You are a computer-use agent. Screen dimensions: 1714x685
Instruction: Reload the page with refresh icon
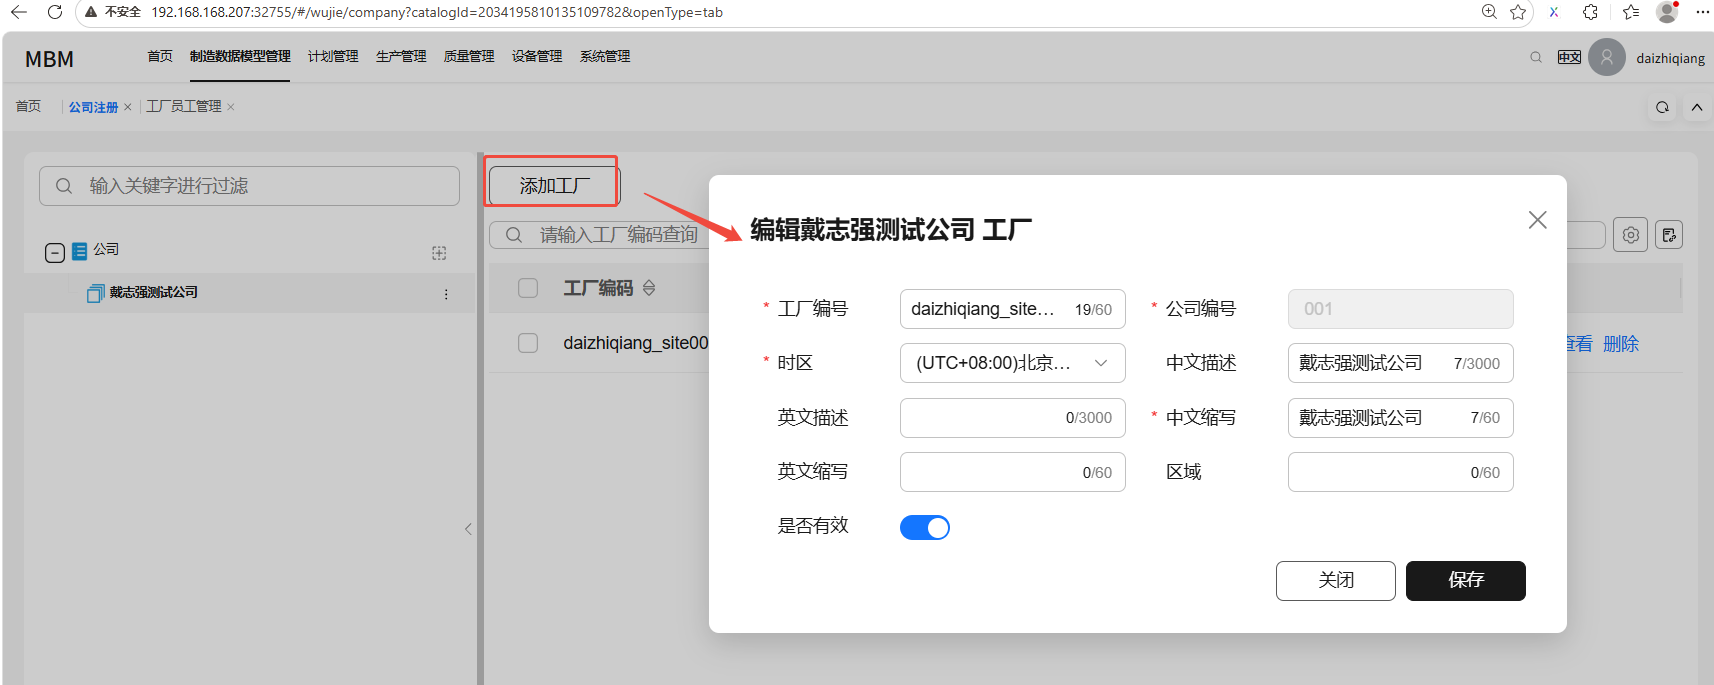tap(55, 12)
